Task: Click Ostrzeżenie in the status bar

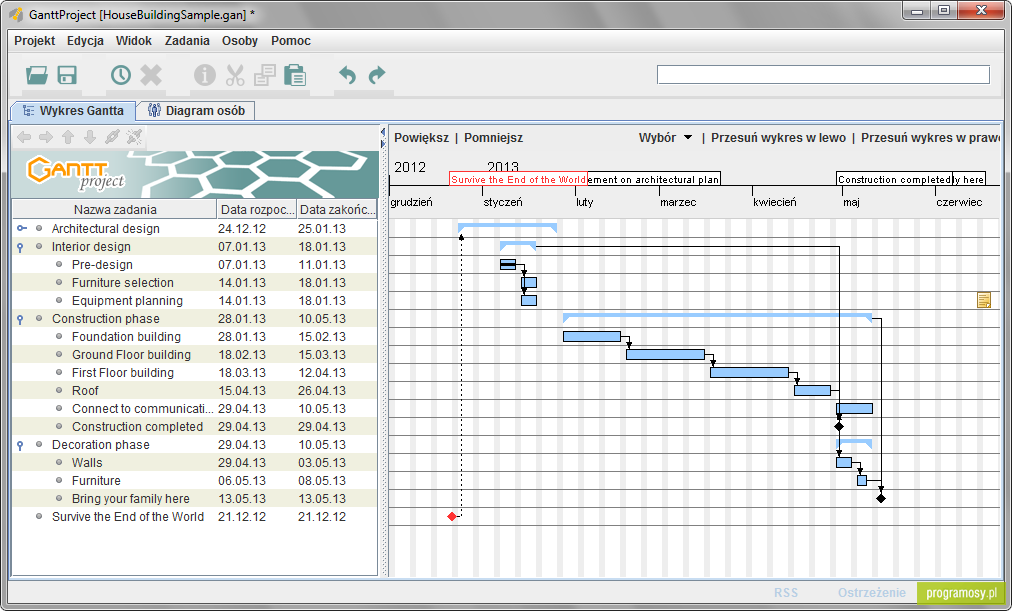Action: [x=872, y=592]
